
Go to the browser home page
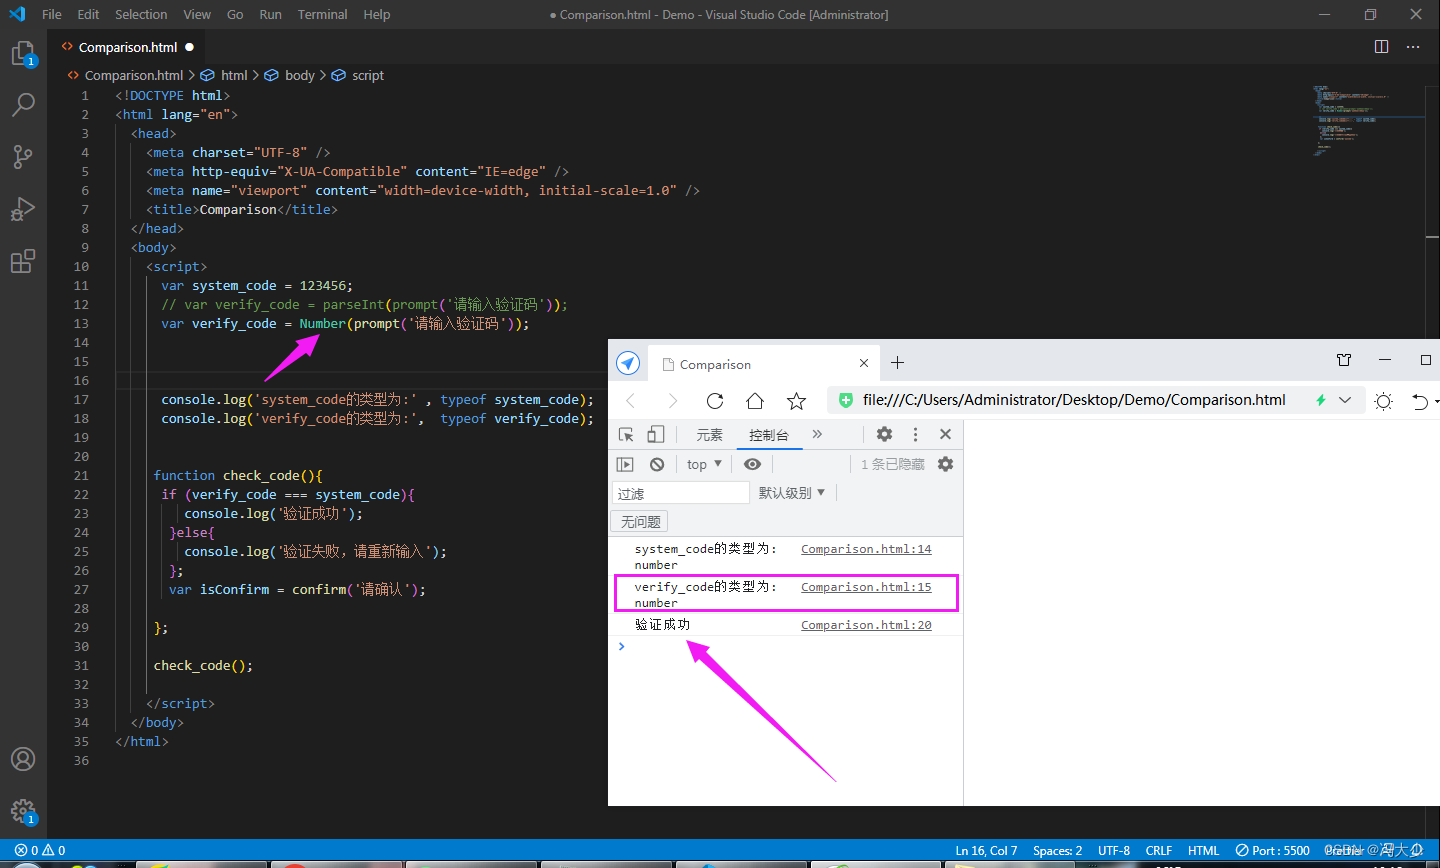755,401
